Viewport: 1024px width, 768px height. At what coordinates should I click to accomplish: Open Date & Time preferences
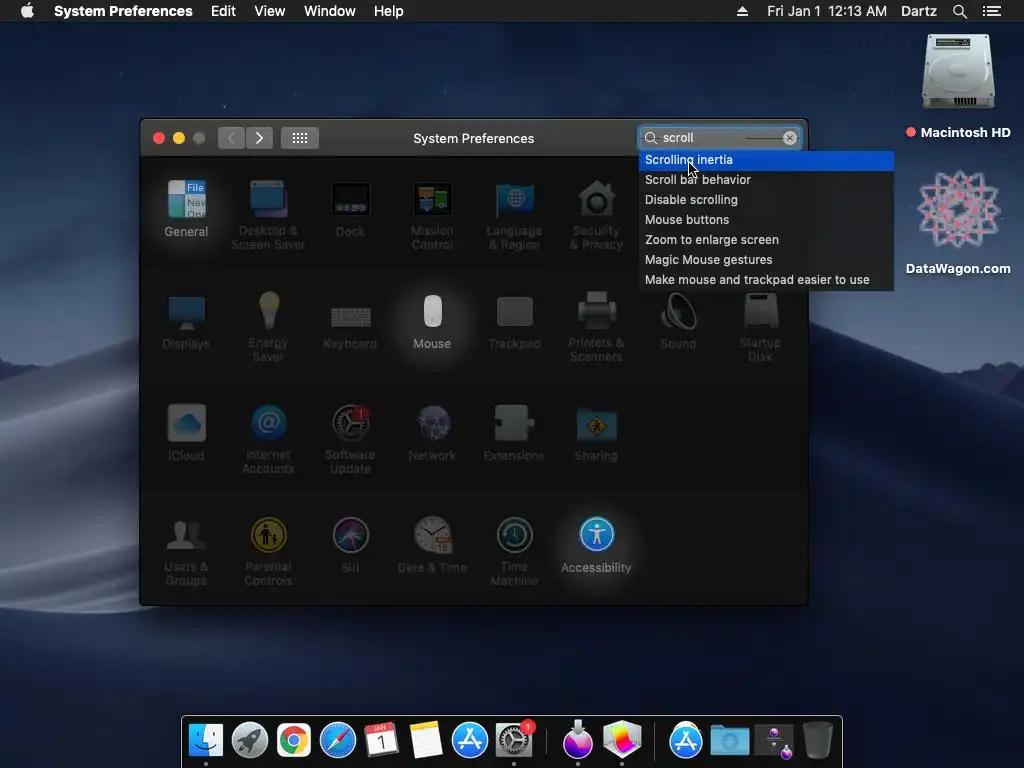(432, 545)
